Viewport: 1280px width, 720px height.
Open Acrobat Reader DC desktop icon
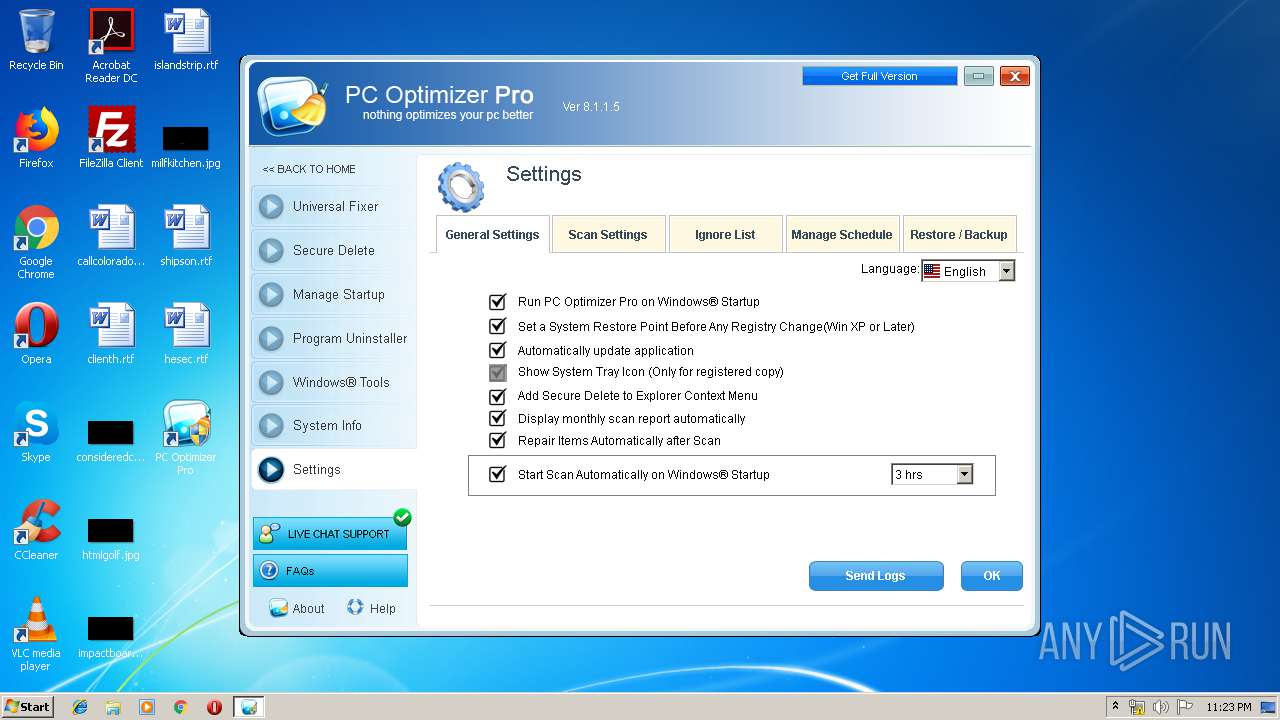click(x=111, y=45)
